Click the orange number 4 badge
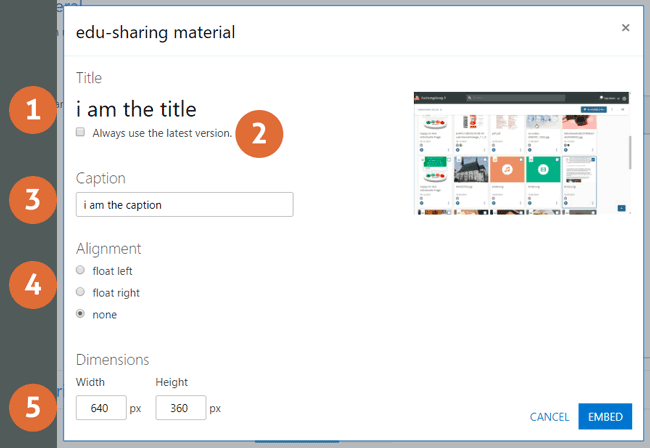 (34, 286)
